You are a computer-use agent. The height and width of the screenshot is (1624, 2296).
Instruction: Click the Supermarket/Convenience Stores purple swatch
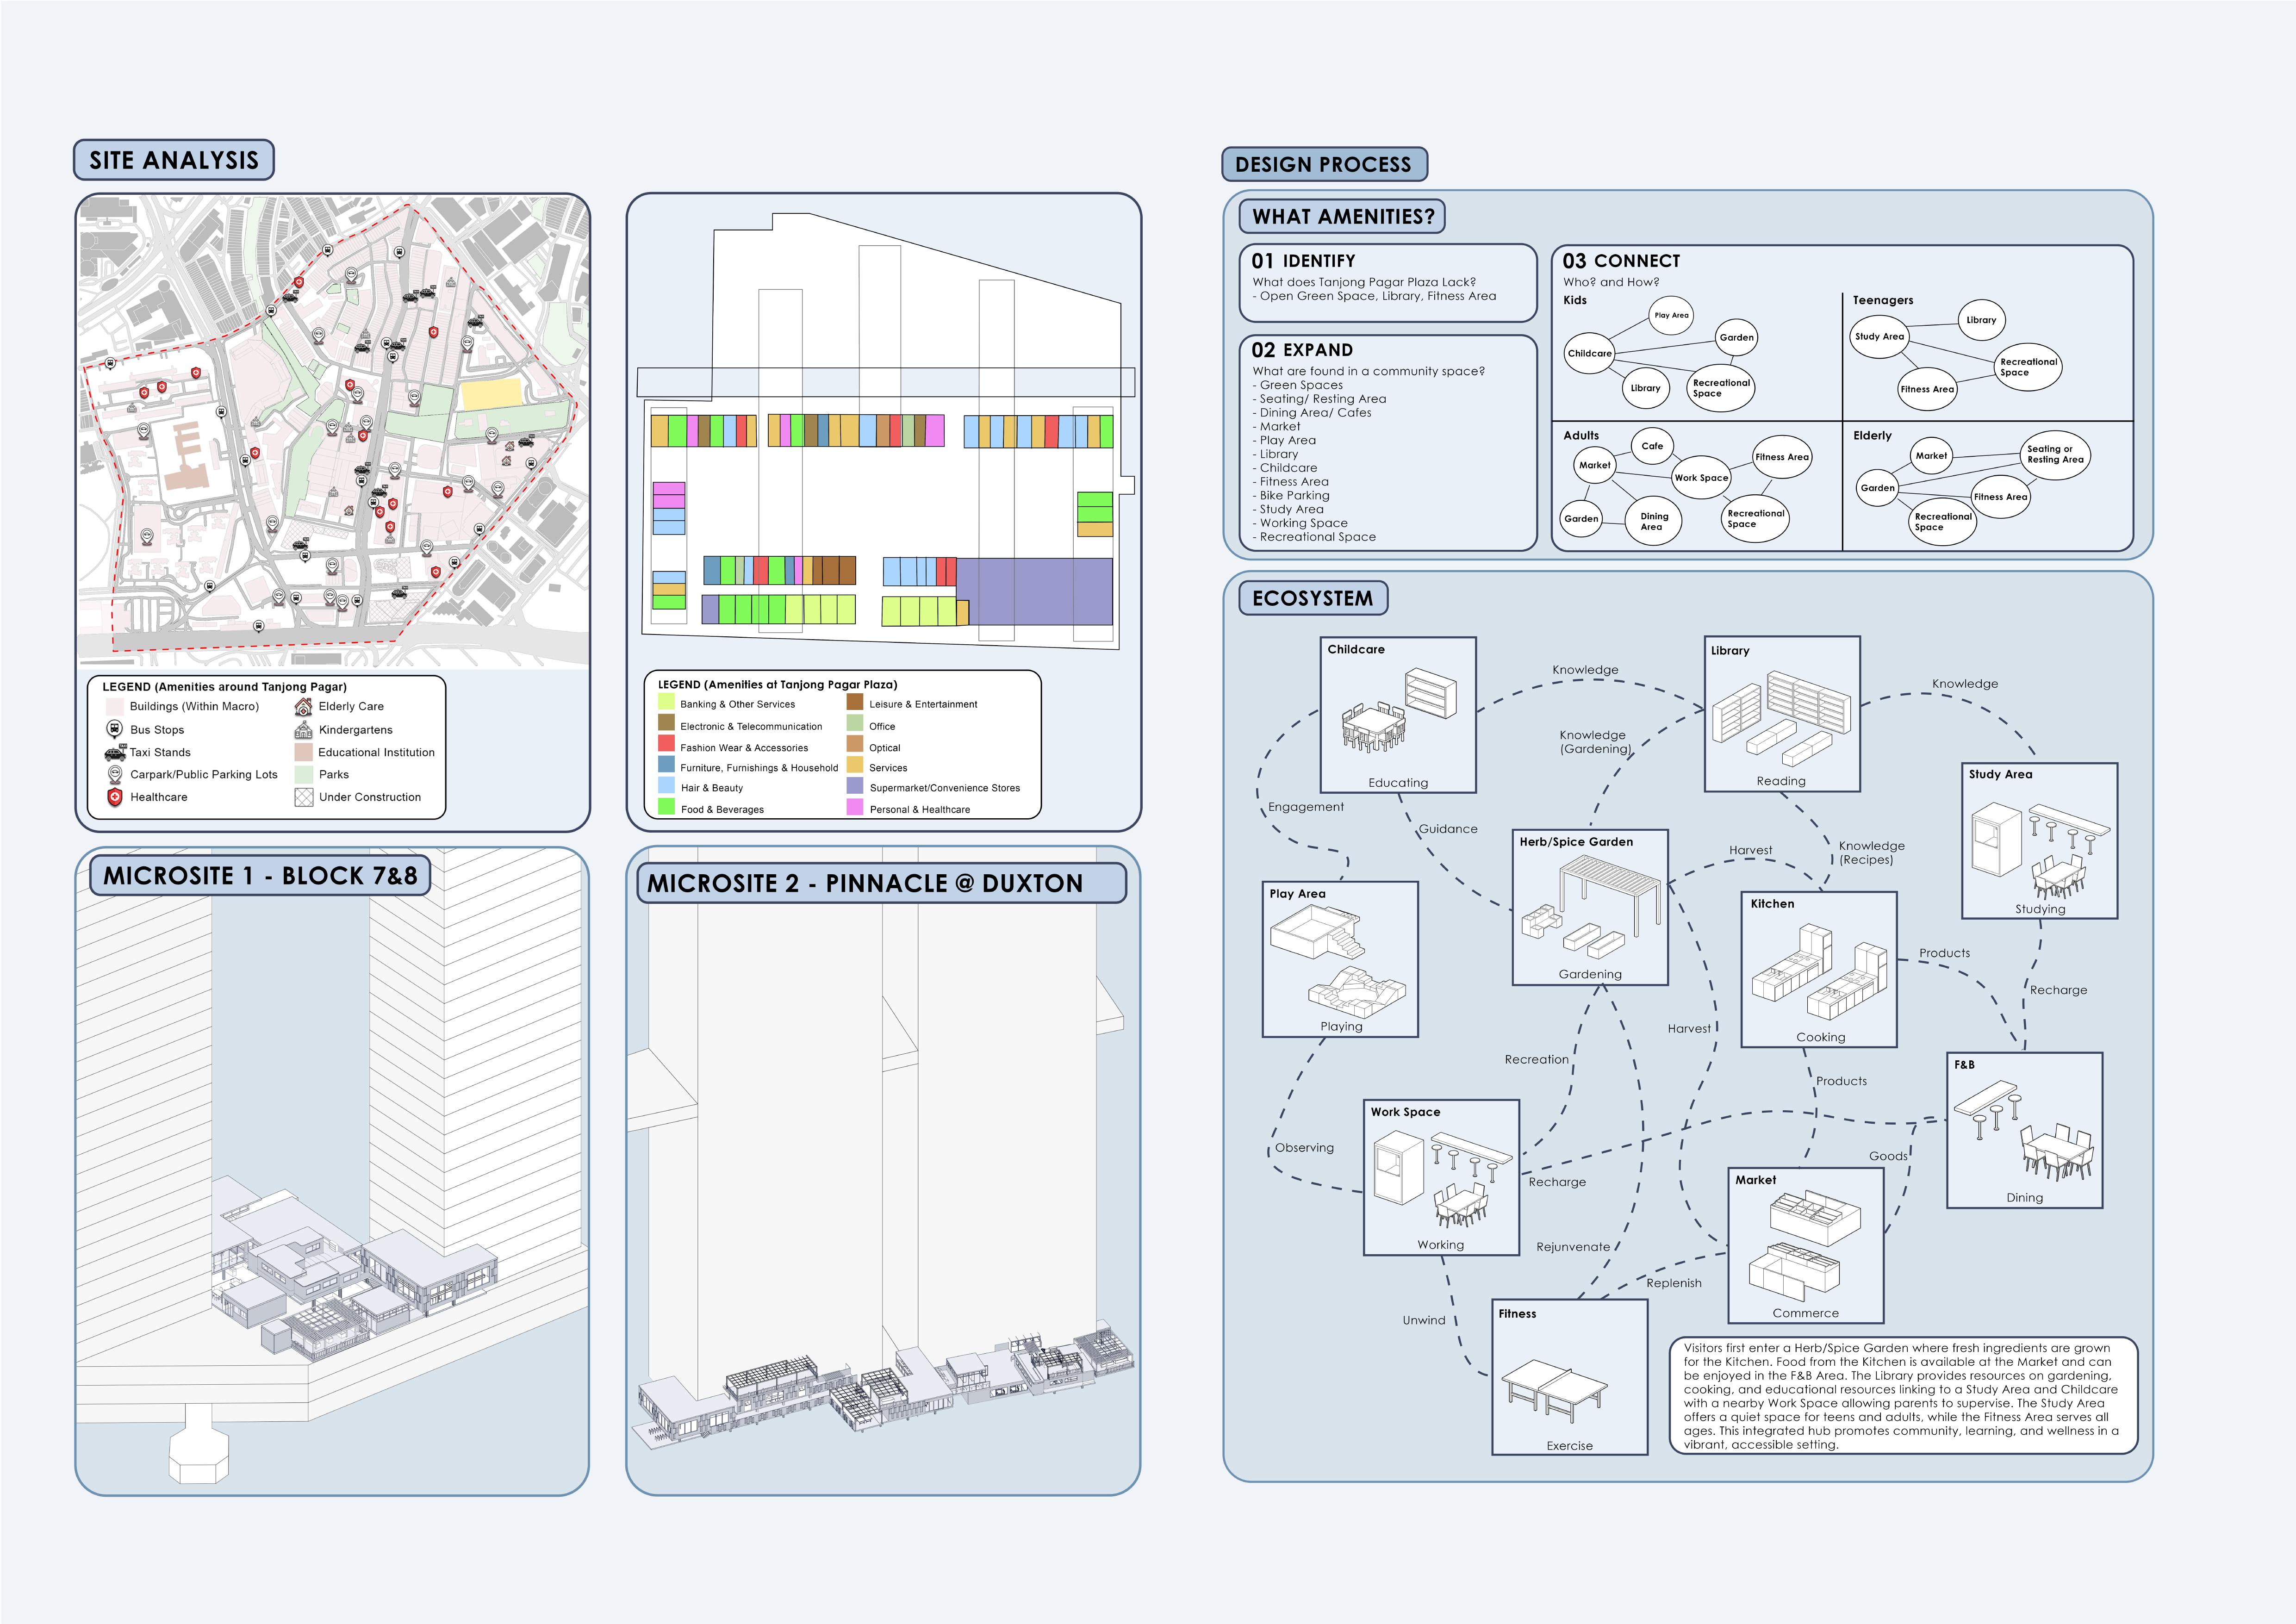click(x=855, y=787)
